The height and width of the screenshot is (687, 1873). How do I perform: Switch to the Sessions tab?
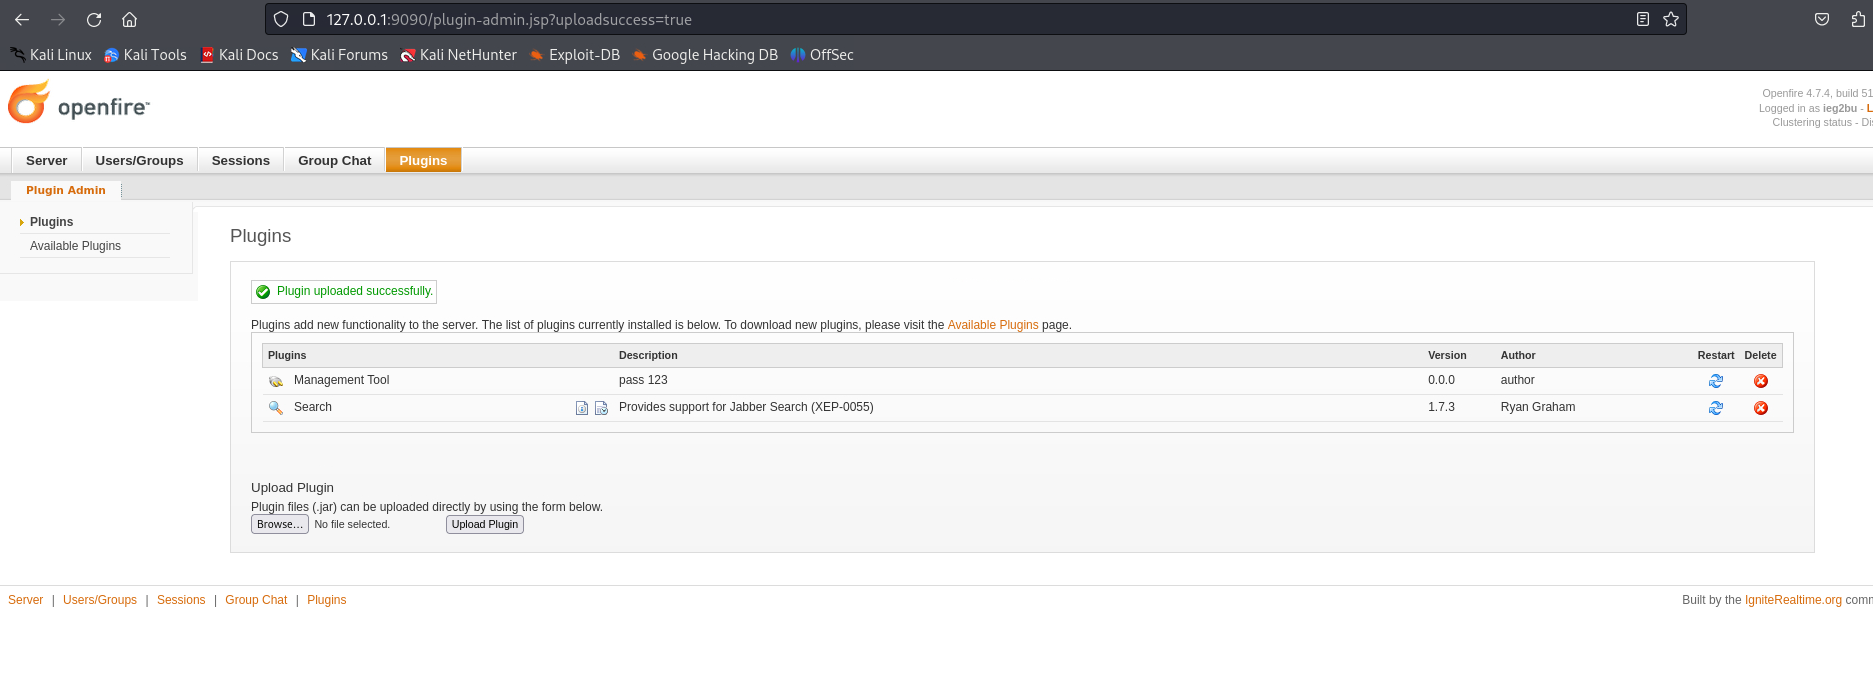click(x=240, y=160)
